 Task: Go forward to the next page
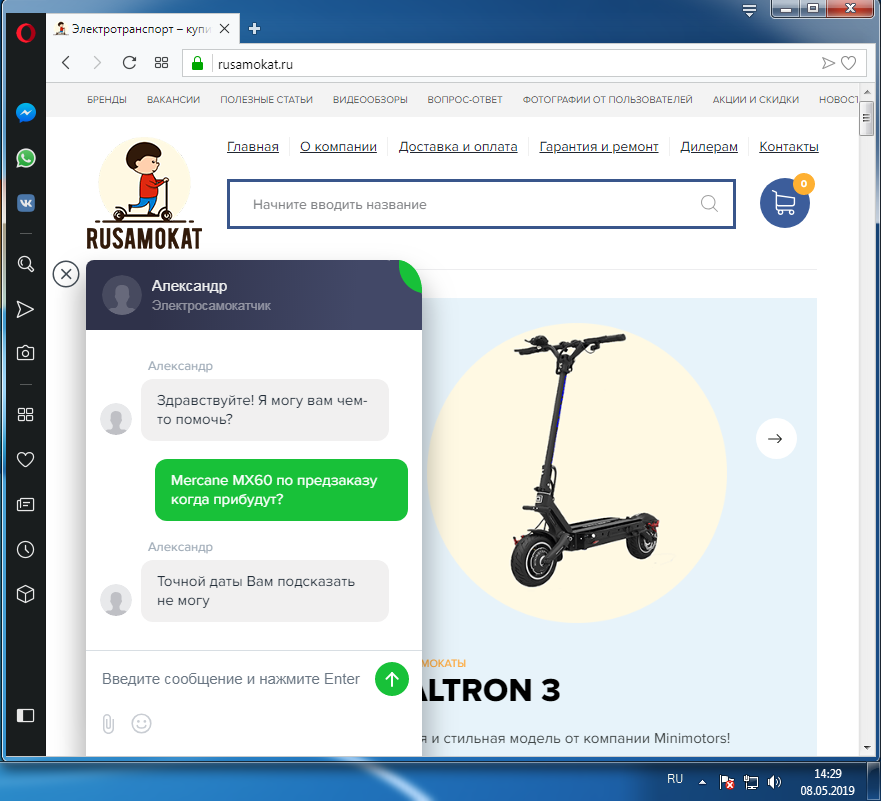point(97,63)
